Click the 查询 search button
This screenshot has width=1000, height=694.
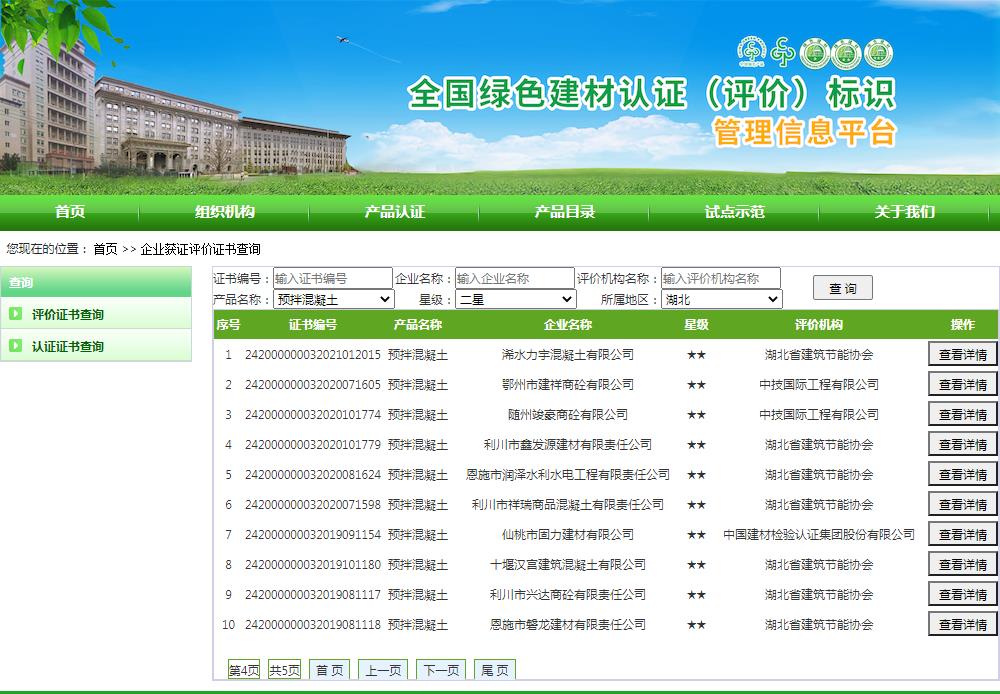pos(842,288)
